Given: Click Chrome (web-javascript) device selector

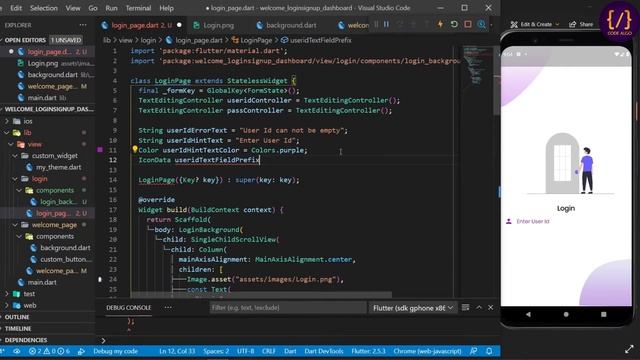Looking at the screenshot, I should coord(427,351).
